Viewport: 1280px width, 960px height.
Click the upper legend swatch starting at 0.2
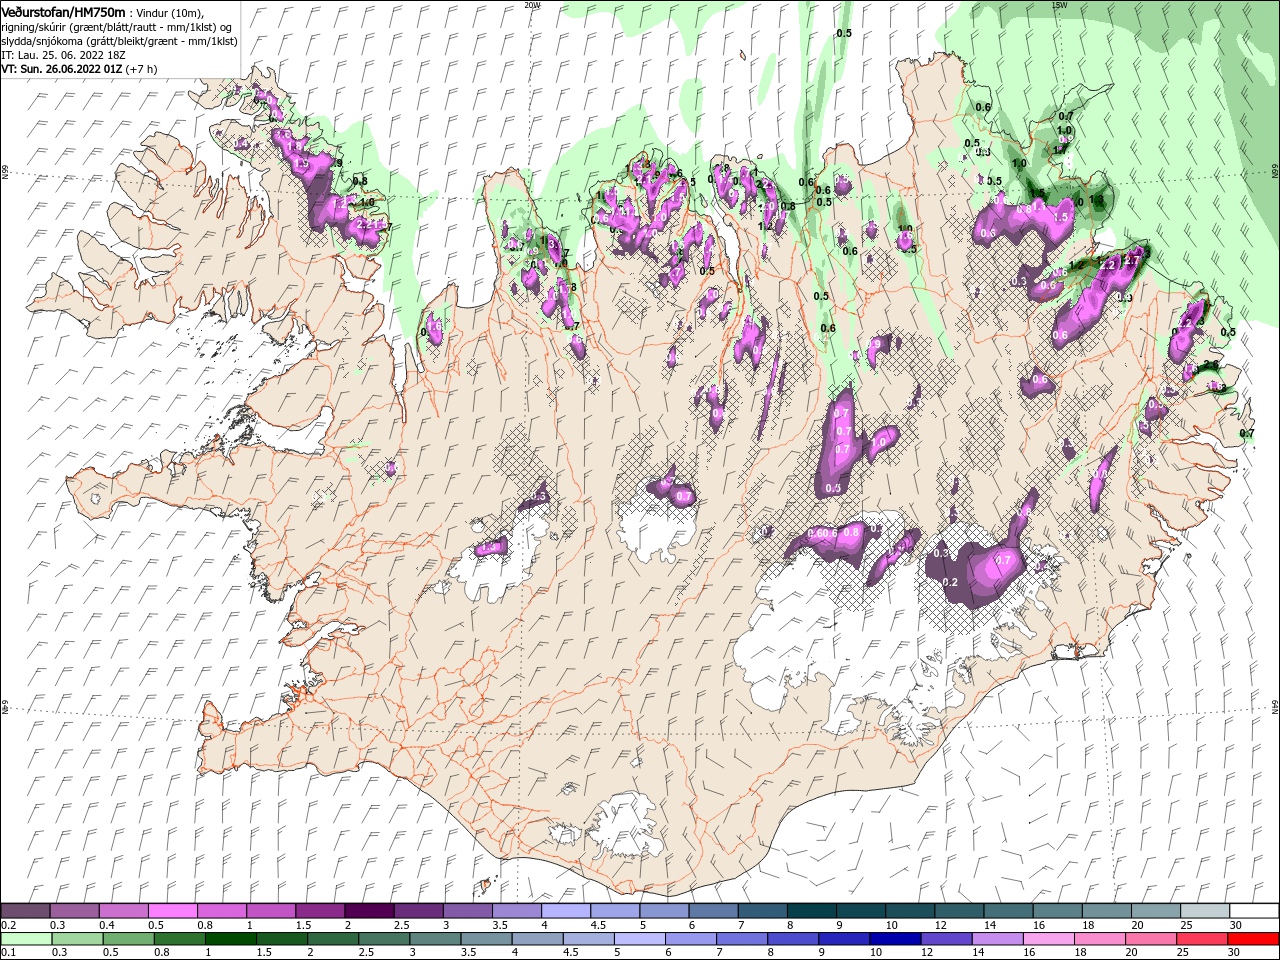click(26, 911)
